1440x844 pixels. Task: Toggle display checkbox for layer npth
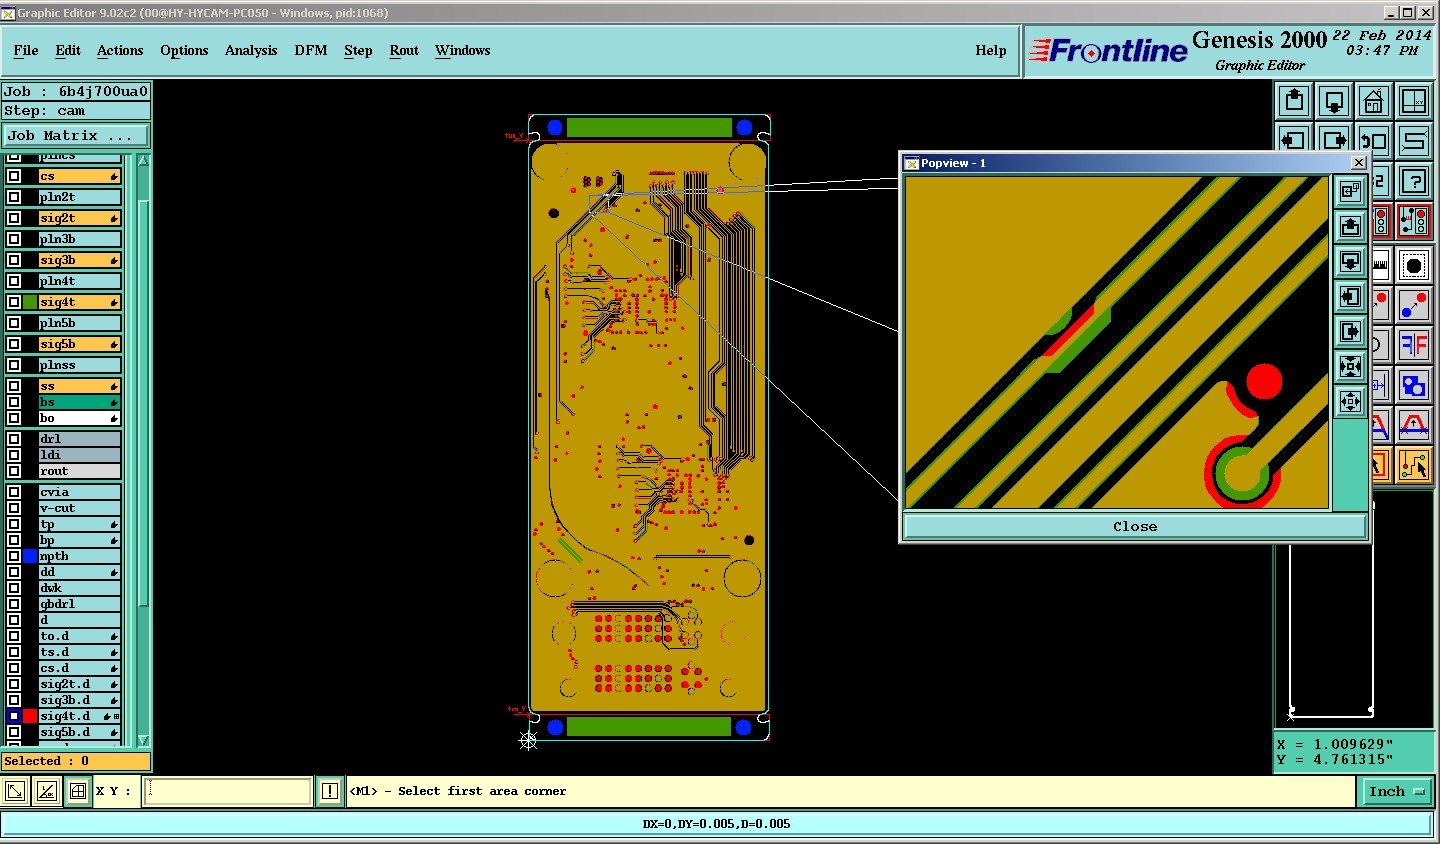point(14,556)
